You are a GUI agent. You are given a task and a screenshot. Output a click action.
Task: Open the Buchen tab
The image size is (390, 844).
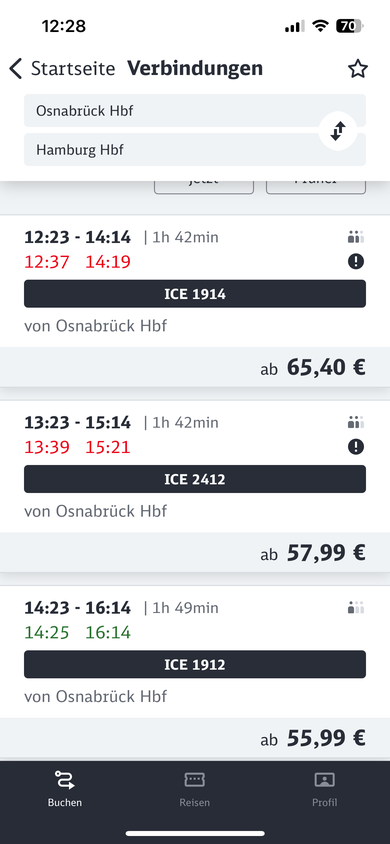click(65, 789)
